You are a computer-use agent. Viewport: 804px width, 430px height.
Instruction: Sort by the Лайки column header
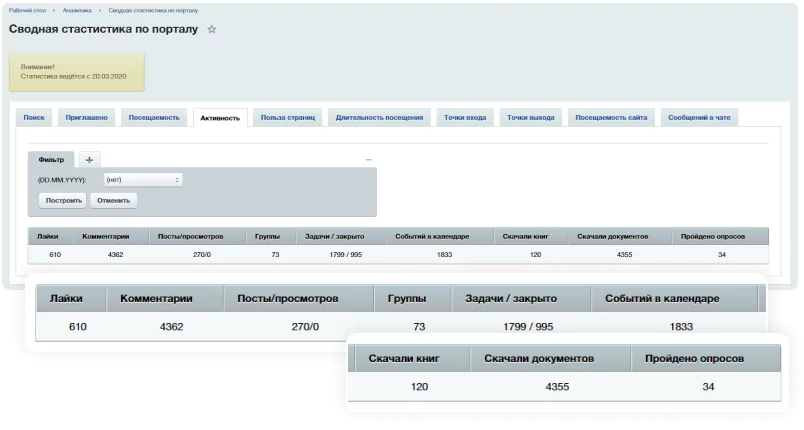[48, 237]
